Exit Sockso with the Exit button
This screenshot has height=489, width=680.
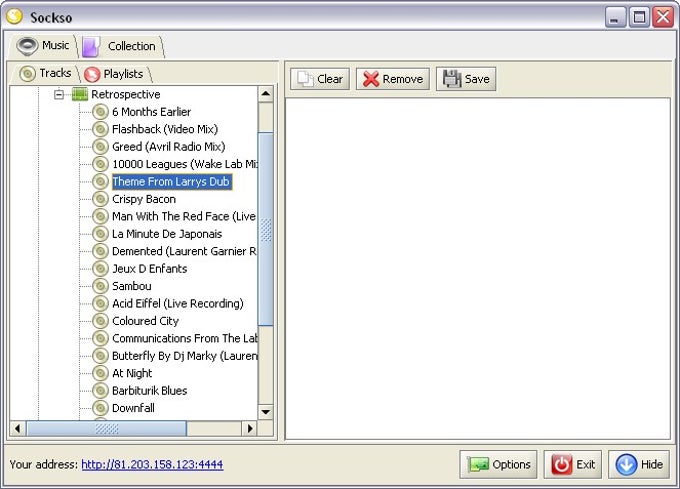tap(572, 464)
